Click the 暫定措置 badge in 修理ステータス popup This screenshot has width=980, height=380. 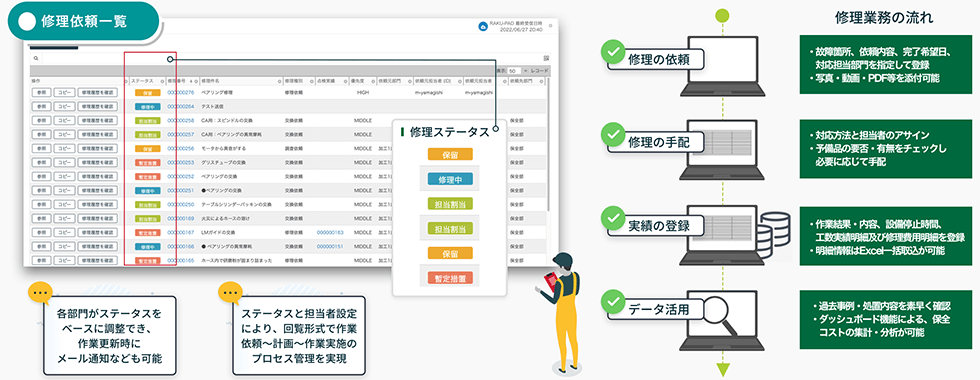(x=450, y=278)
